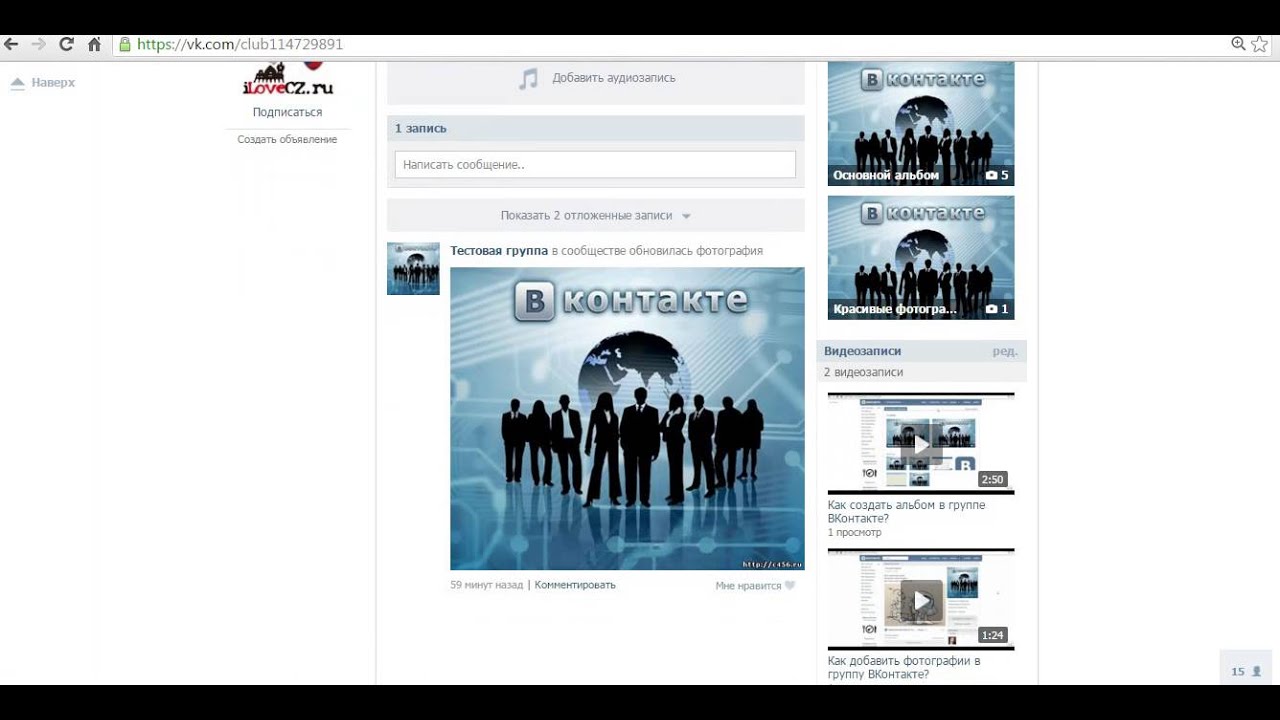Click the green padlock security icon

point(125,44)
